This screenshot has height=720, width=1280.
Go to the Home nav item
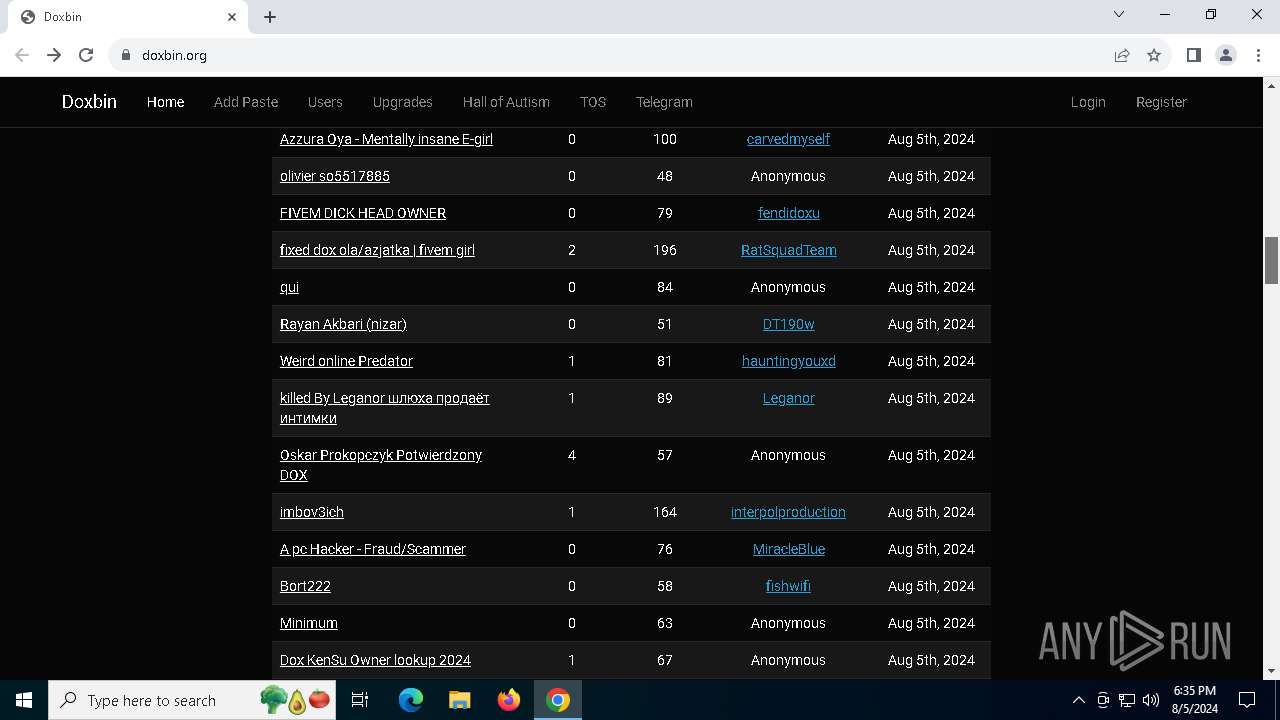165,102
